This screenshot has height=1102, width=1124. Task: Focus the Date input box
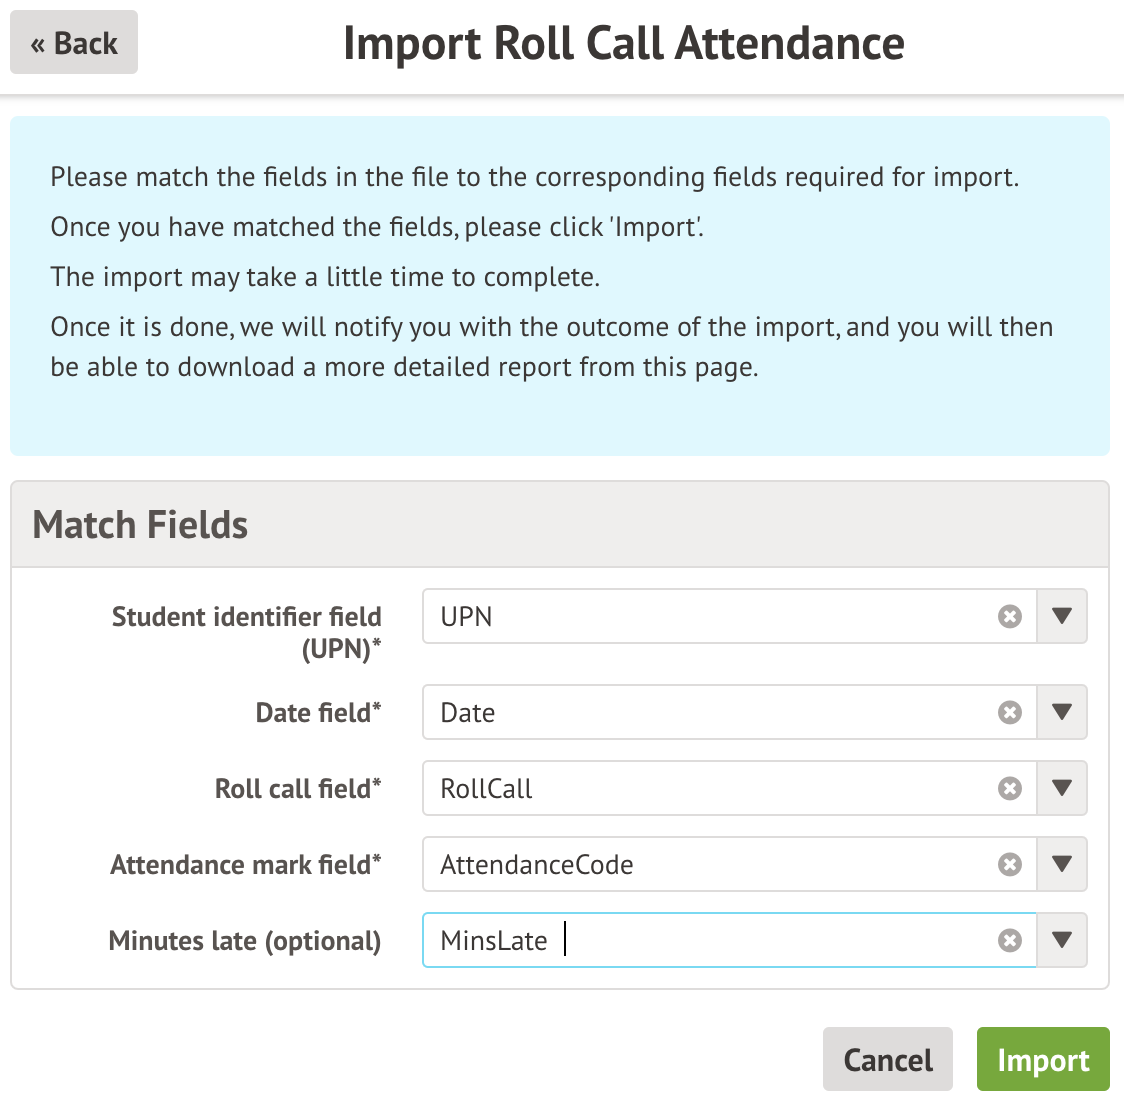point(700,712)
